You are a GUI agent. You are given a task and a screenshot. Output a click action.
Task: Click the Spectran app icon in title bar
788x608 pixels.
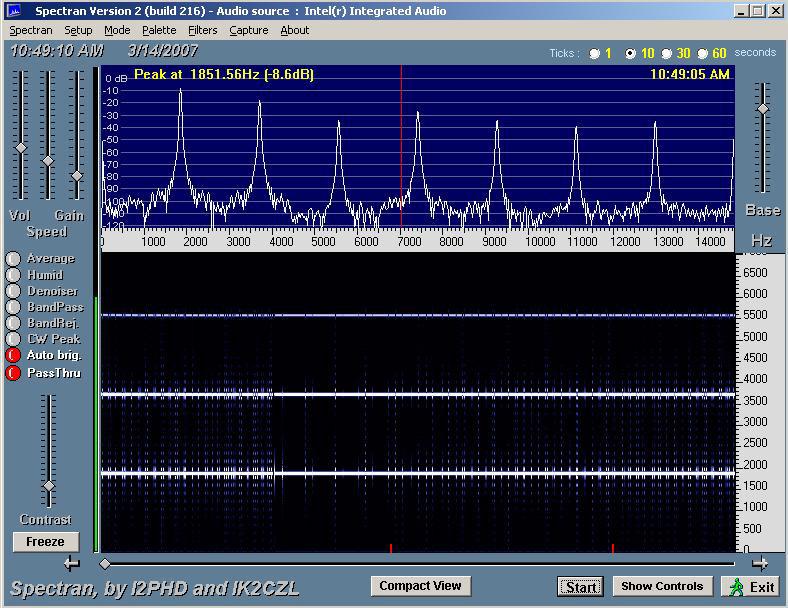click(13, 11)
